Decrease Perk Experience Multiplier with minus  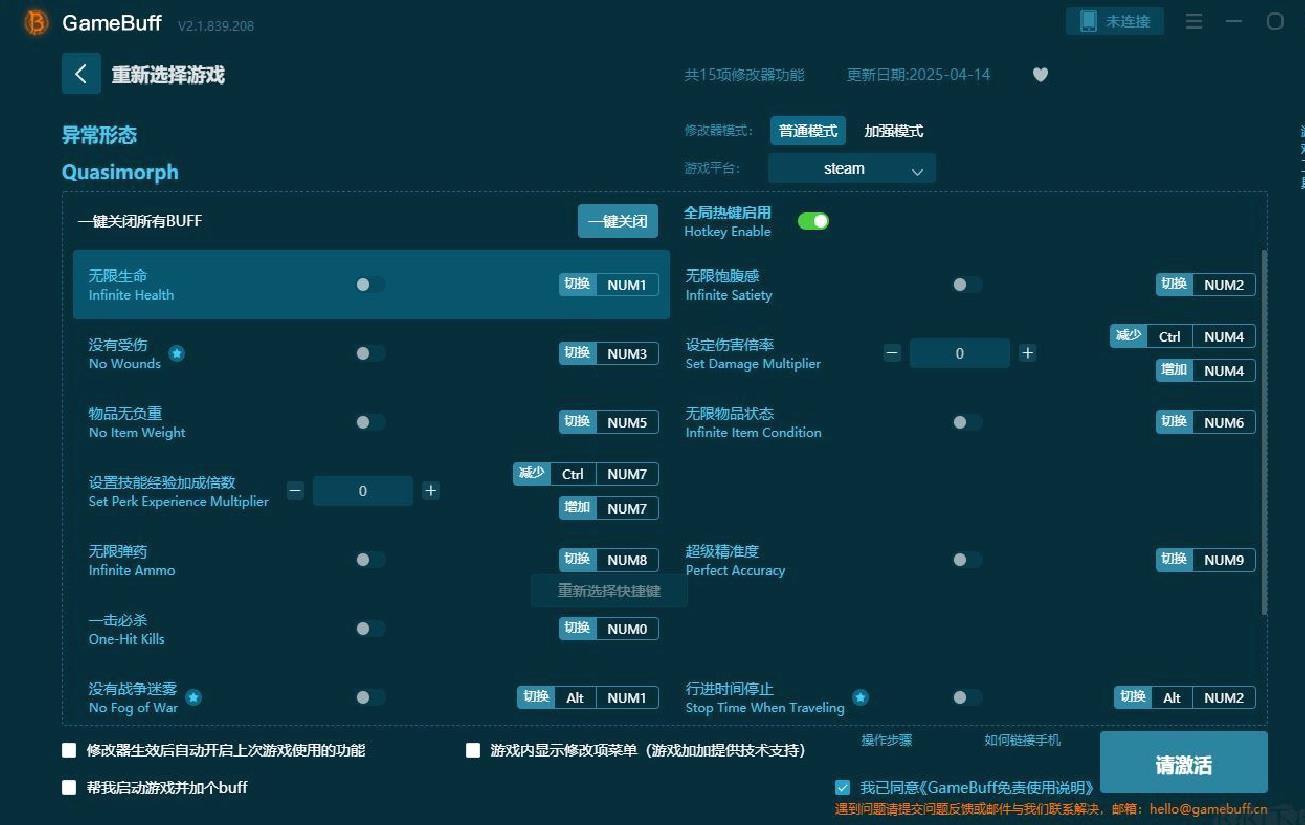(295, 490)
